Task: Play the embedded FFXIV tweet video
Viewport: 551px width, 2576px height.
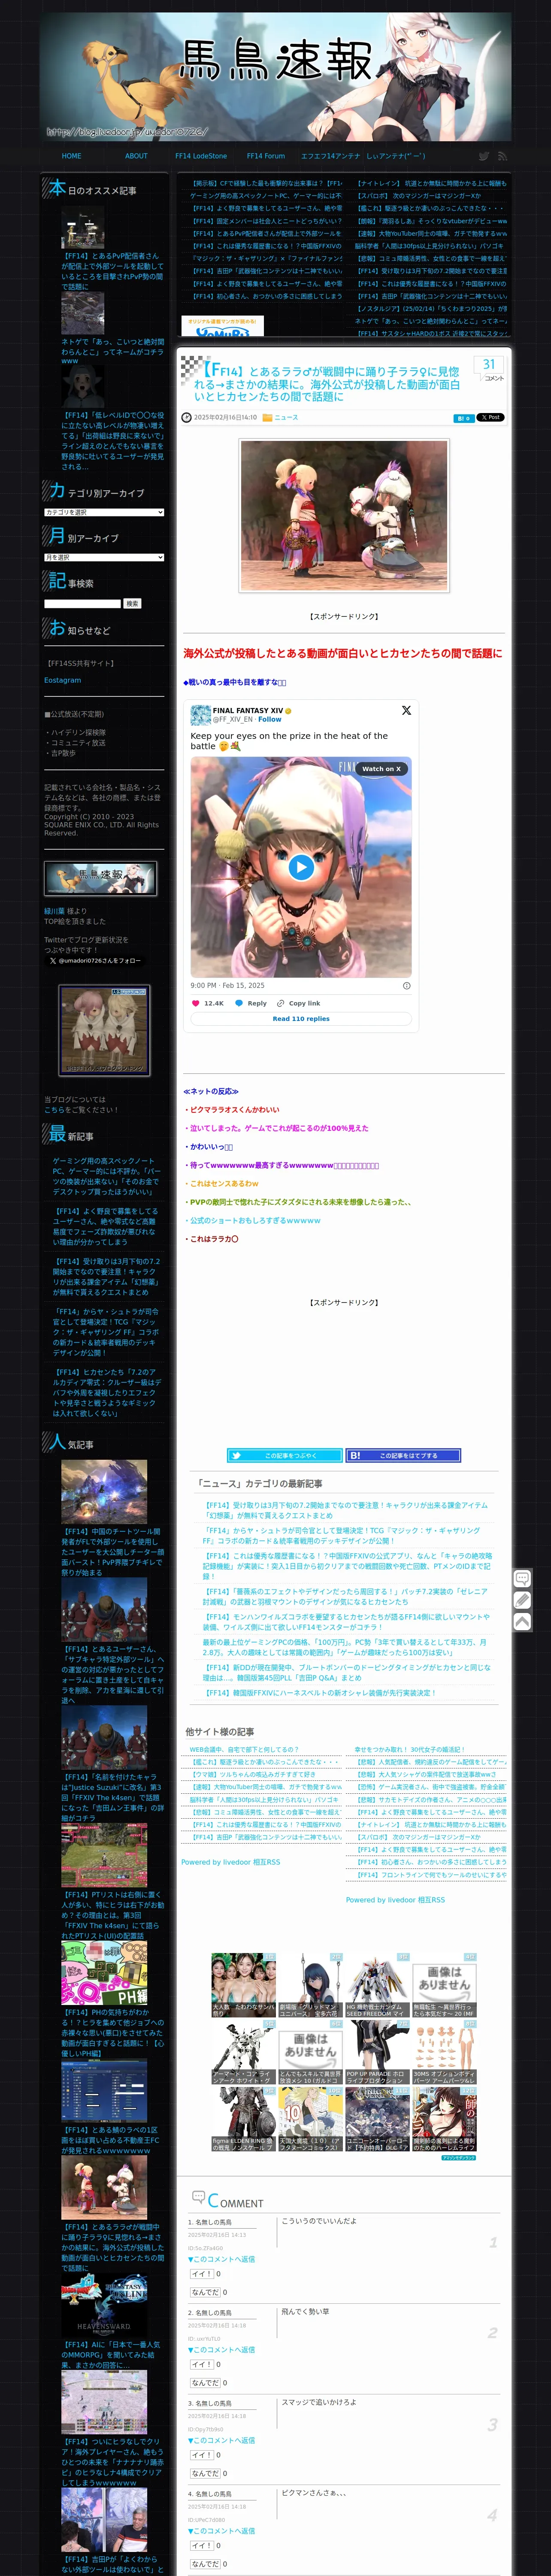Action: tap(301, 867)
